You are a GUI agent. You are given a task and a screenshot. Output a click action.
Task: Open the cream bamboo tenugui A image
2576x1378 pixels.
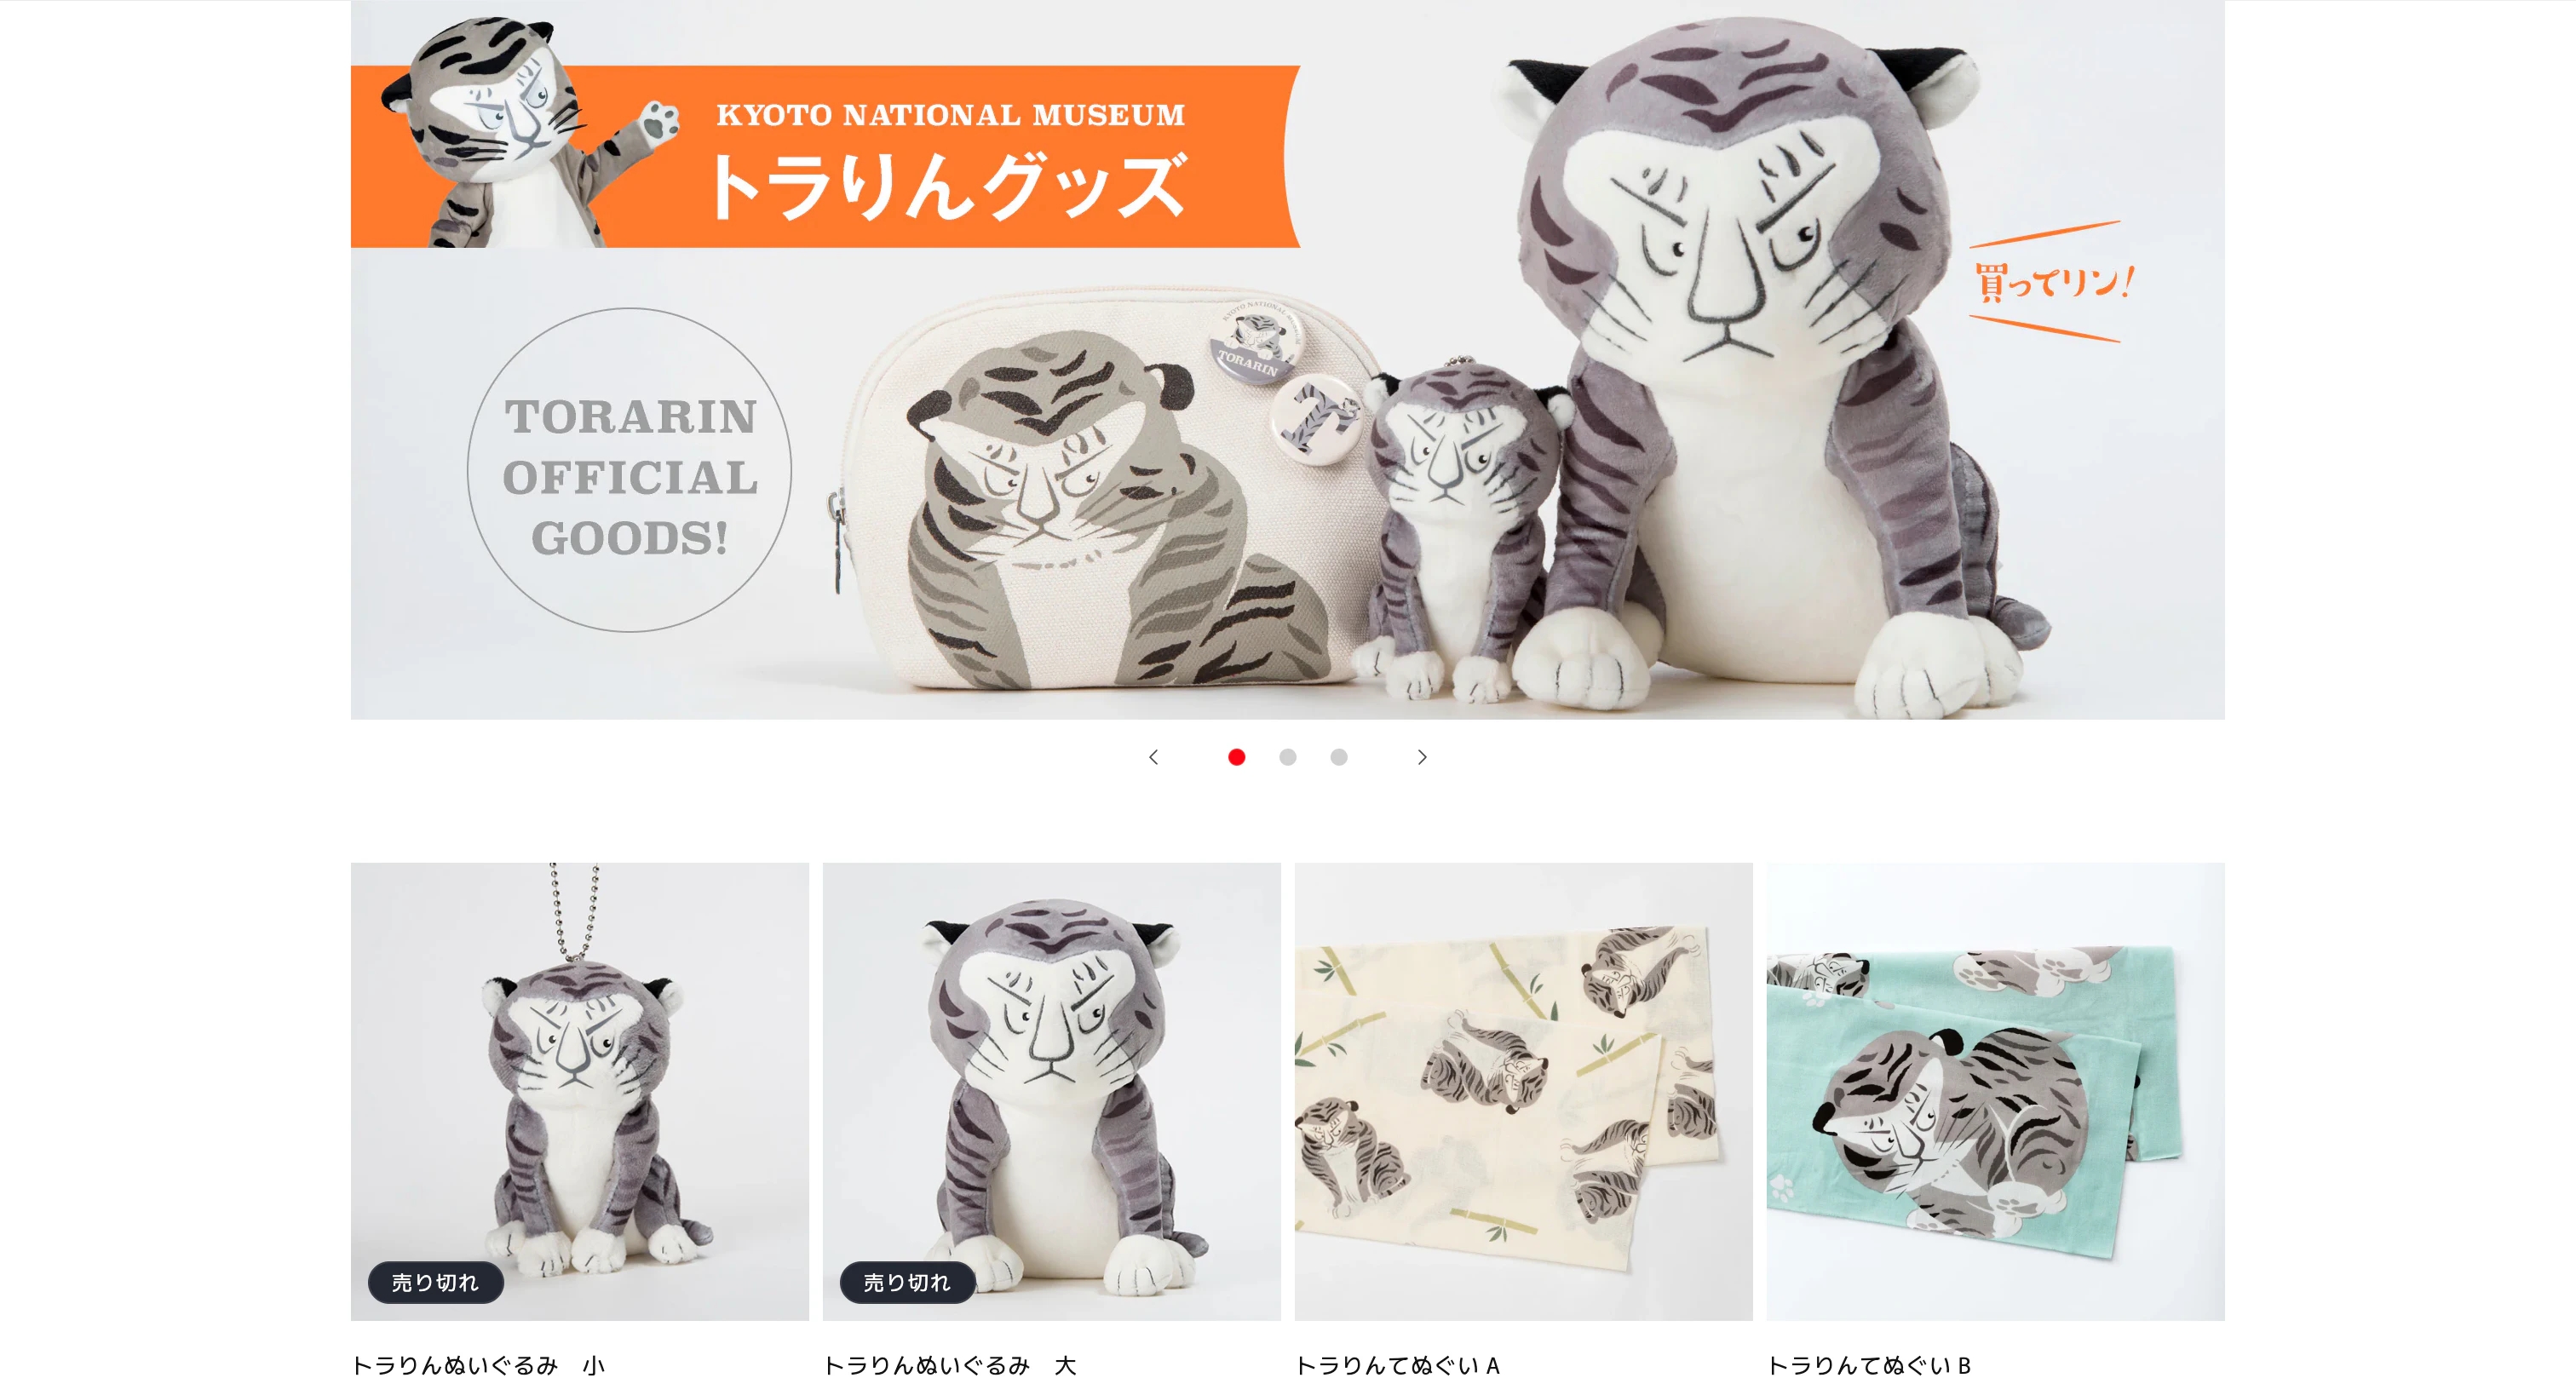pyautogui.click(x=1524, y=1091)
